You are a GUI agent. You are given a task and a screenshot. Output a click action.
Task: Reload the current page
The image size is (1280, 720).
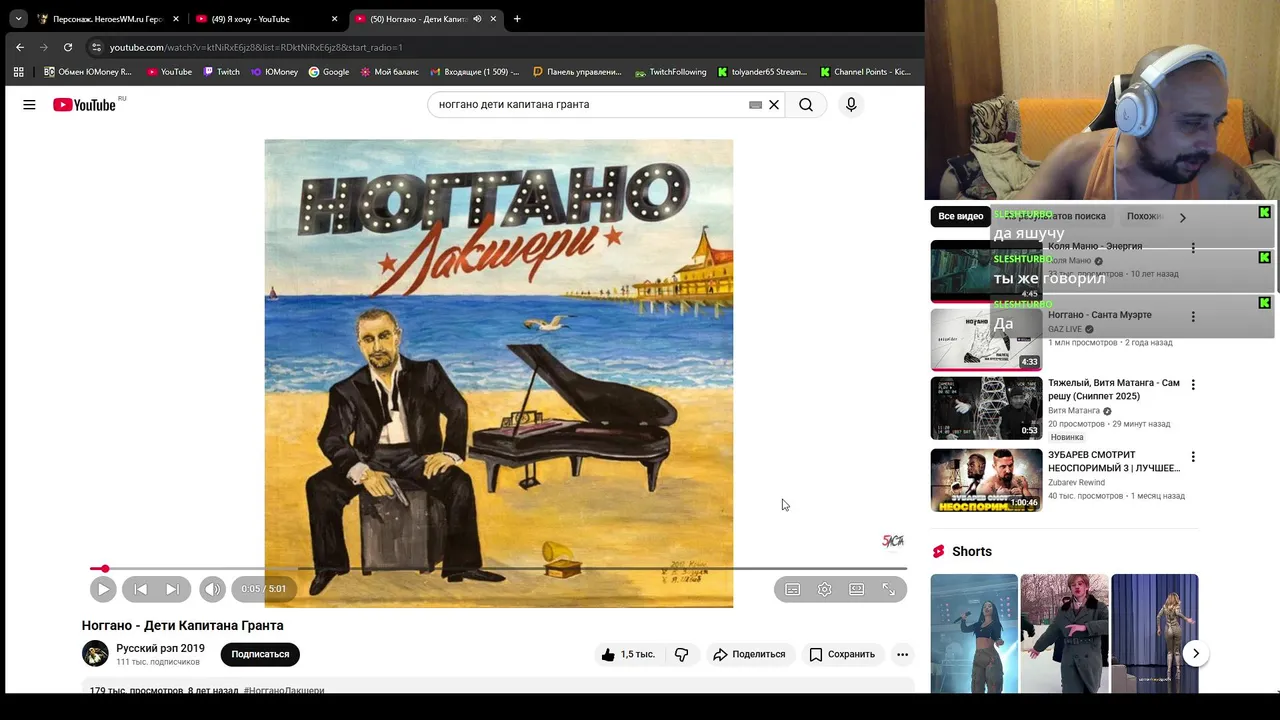[67, 47]
